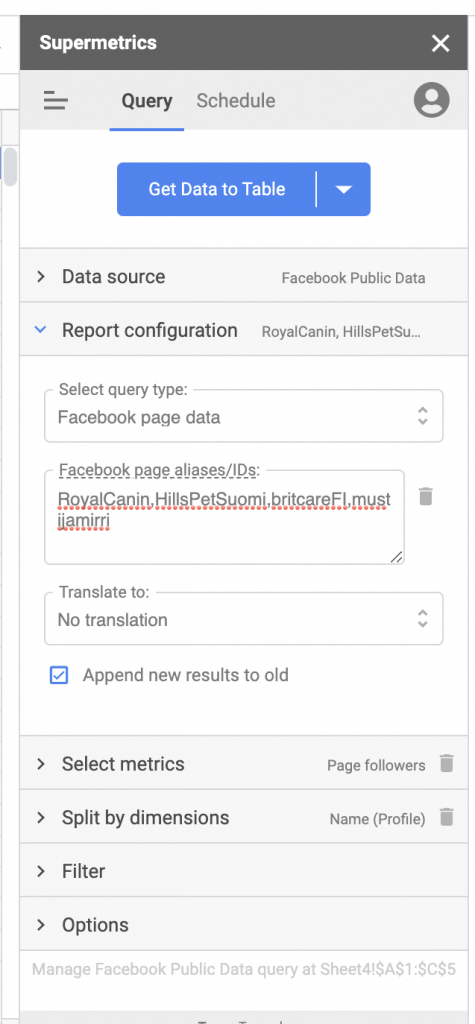Click the Facebook Public Data source label
The width and height of the screenshot is (475, 1024).
click(x=353, y=278)
